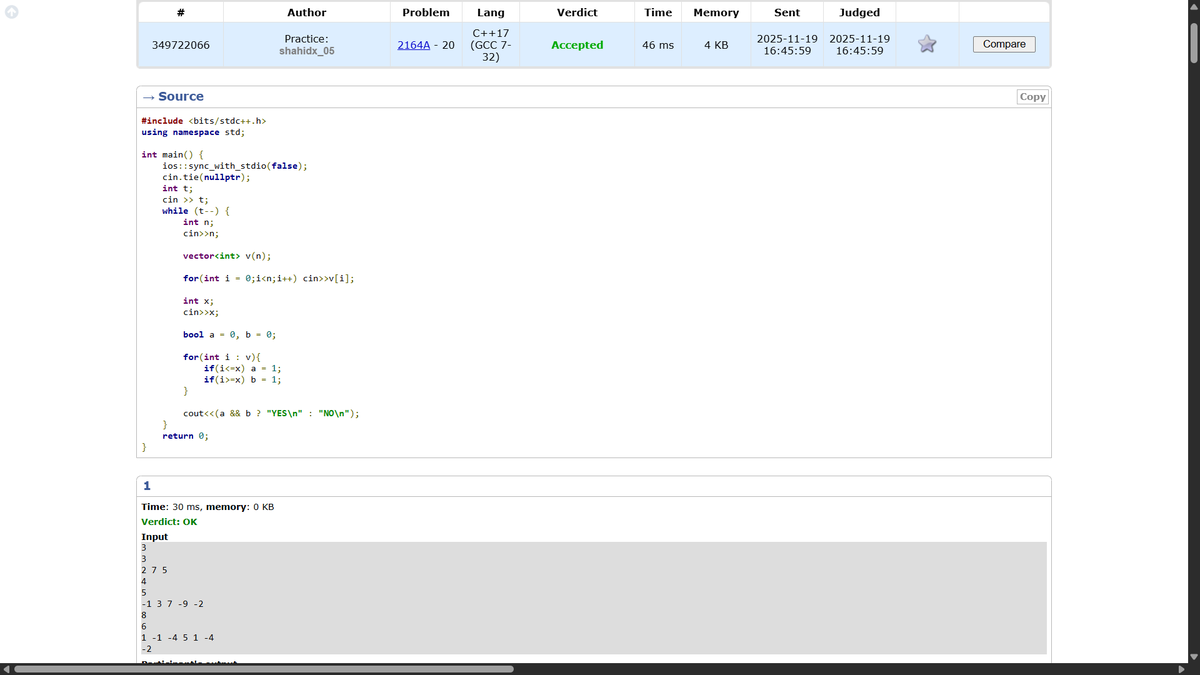Image resolution: width=1200 pixels, height=675 pixels.
Task: Click the vertical scrollbar up arrow
Action: coord(1193,6)
